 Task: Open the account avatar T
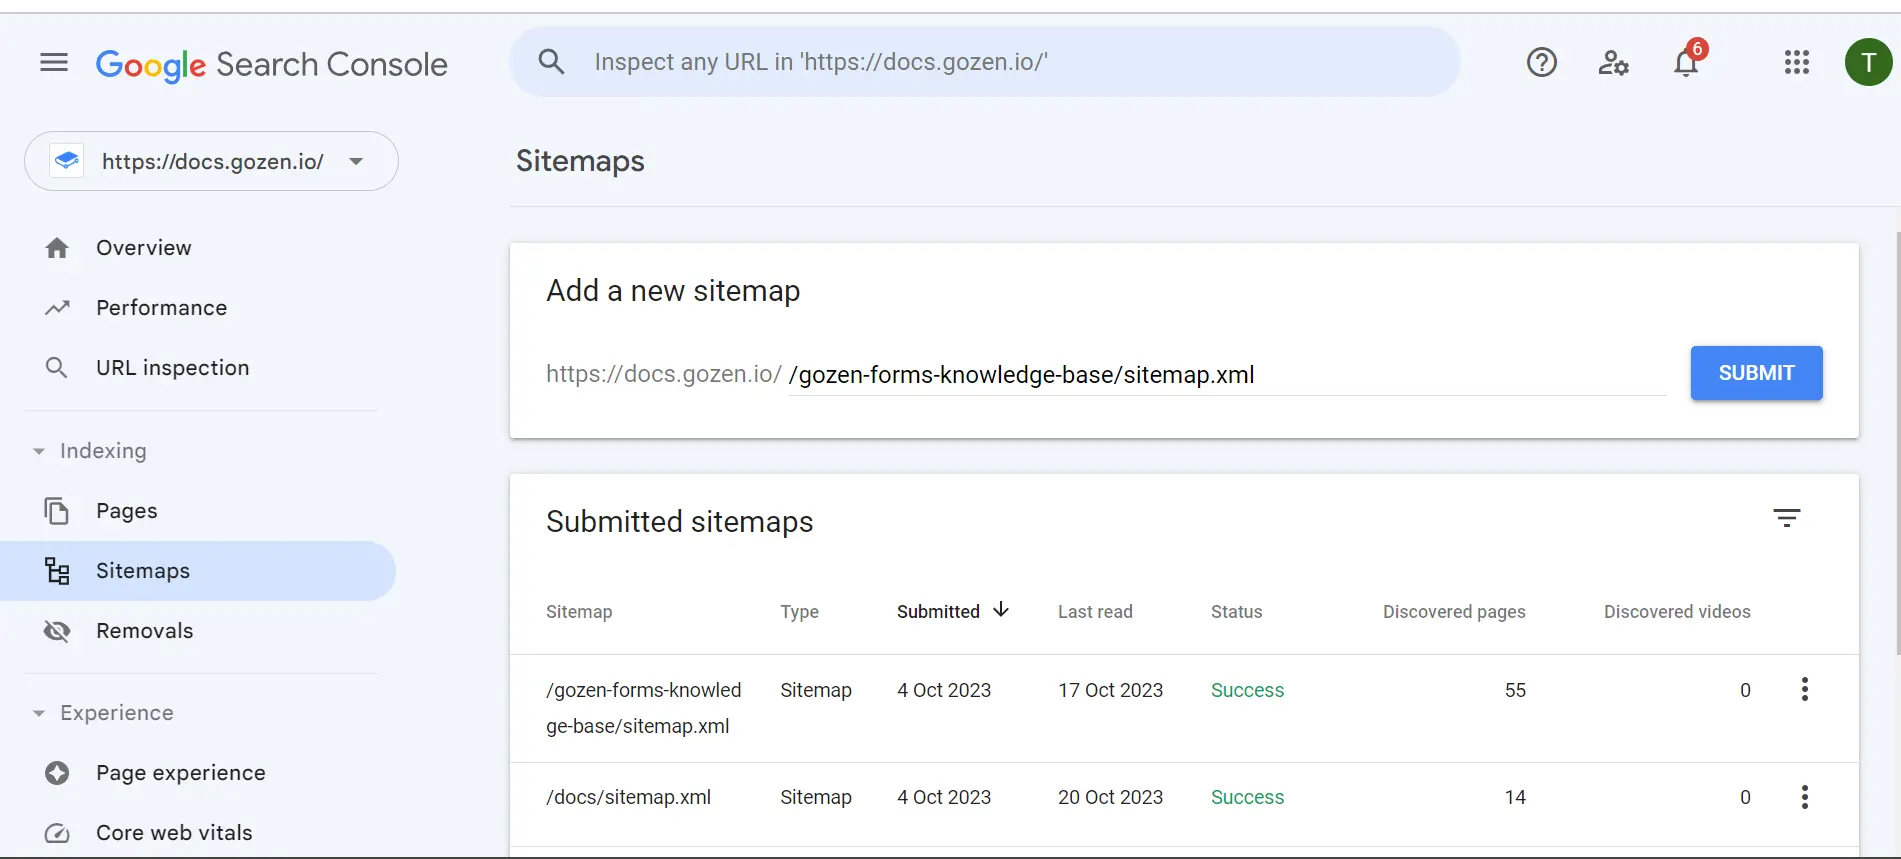coord(1868,63)
